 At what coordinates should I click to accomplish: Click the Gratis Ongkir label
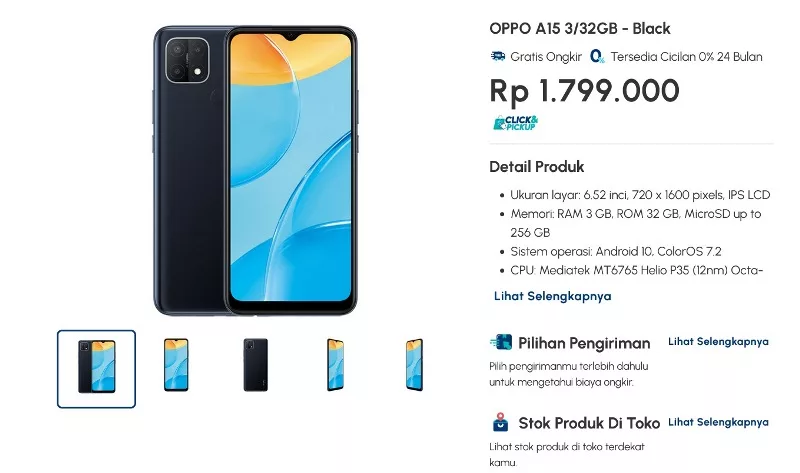coord(546,57)
